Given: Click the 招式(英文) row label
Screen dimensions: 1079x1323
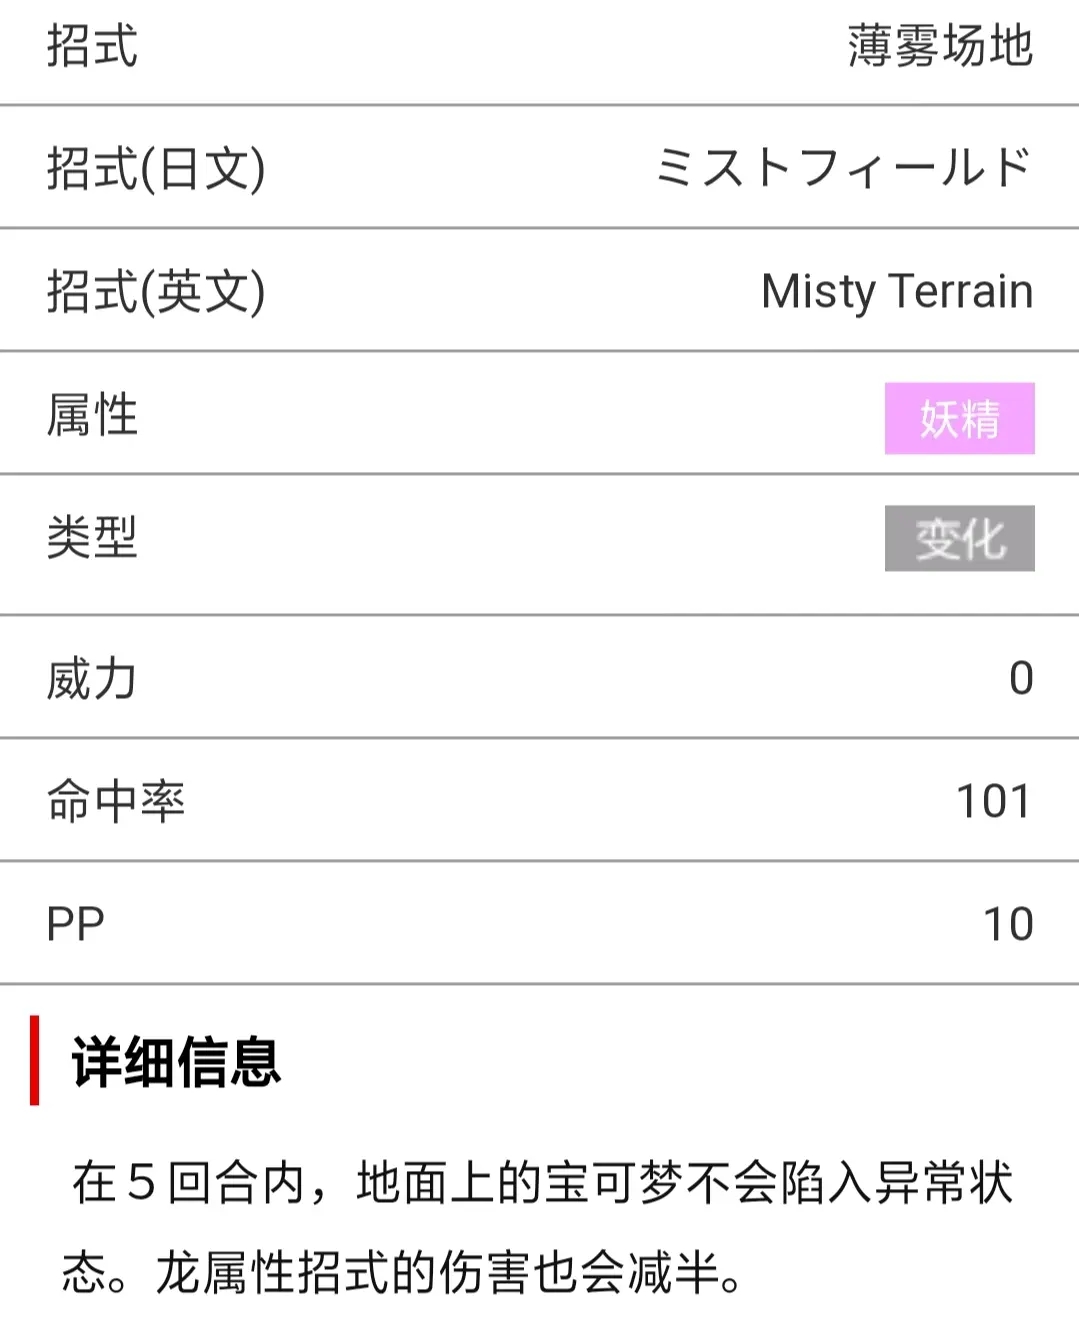Looking at the screenshot, I should coord(156,292).
